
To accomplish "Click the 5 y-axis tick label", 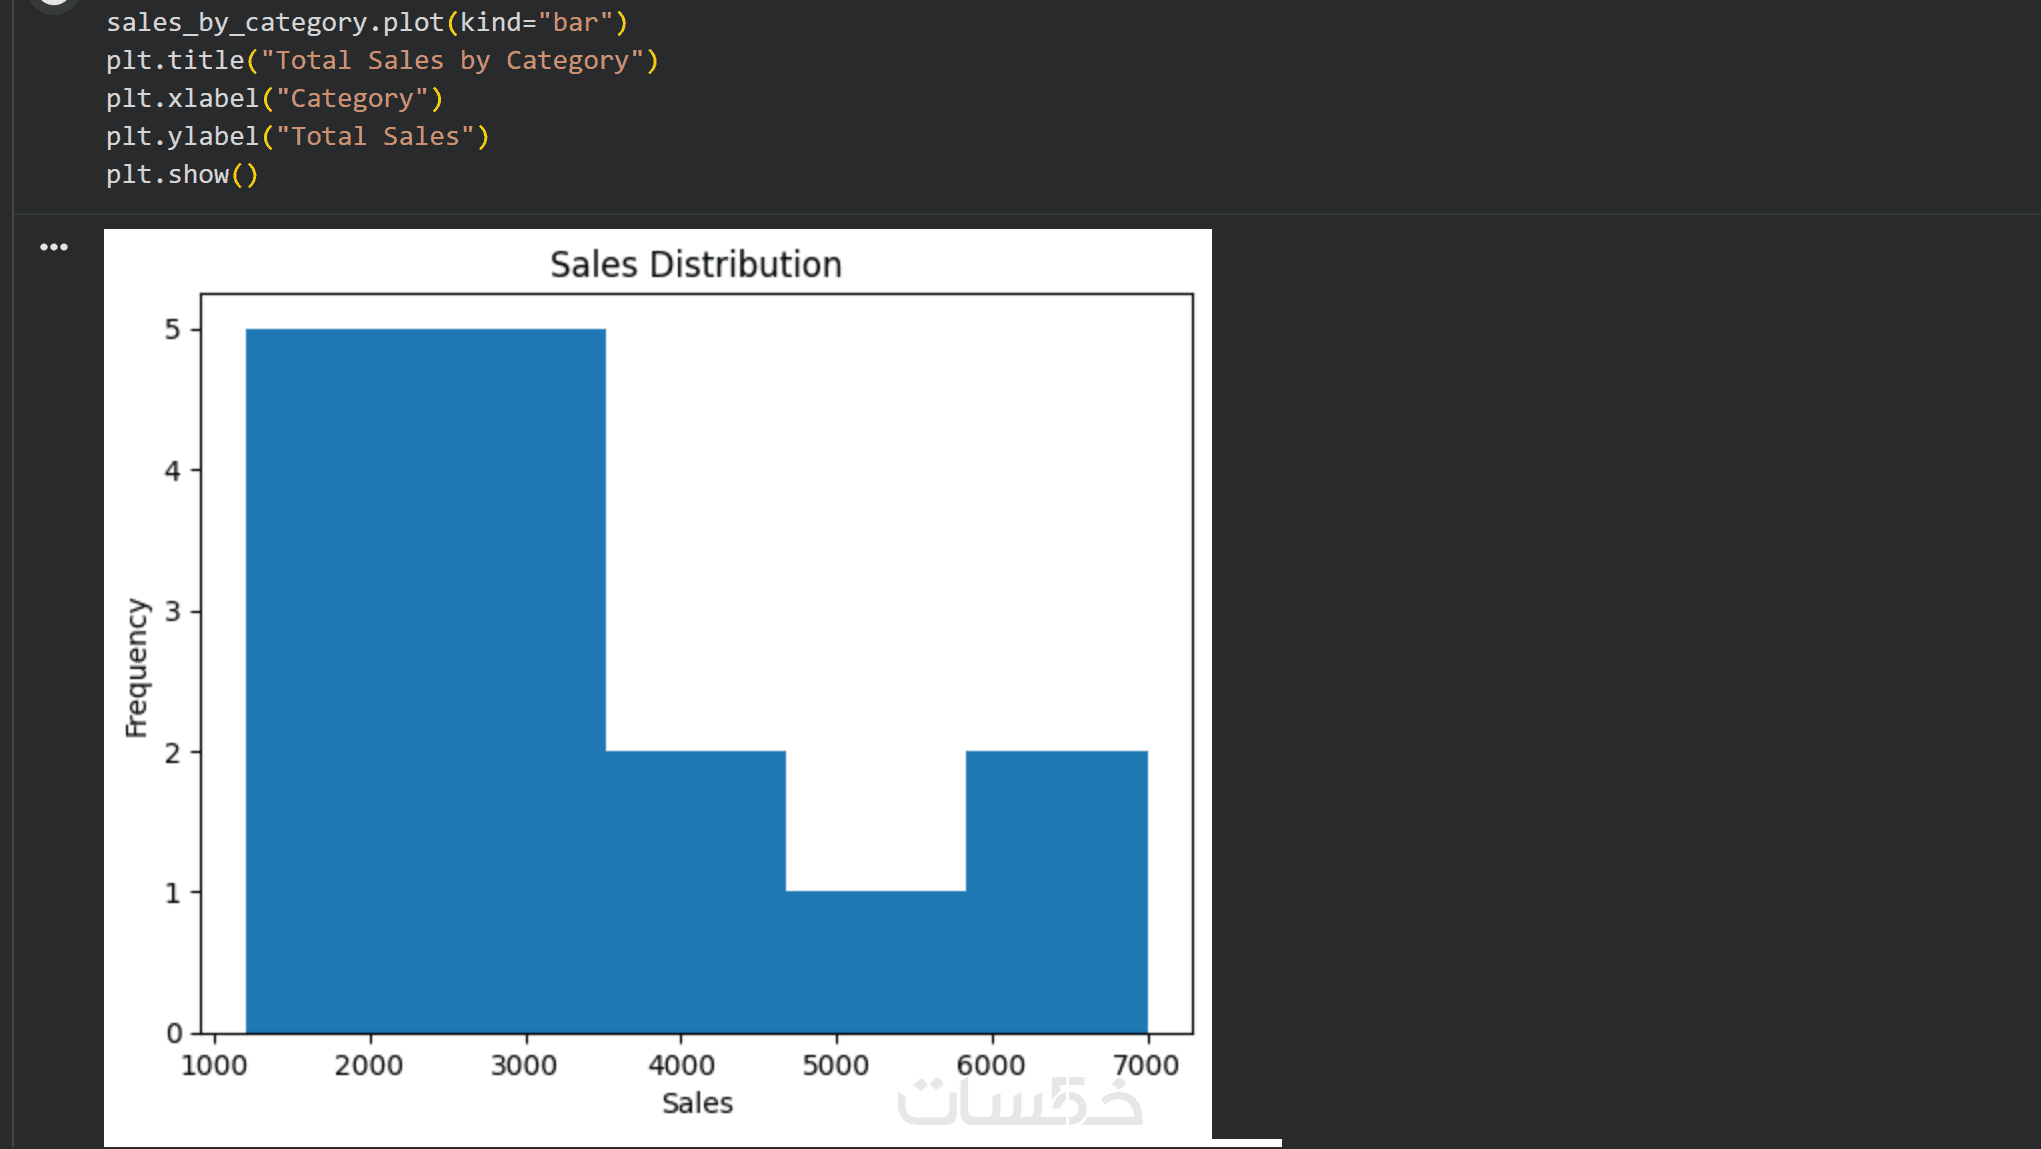I will (x=173, y=329).
